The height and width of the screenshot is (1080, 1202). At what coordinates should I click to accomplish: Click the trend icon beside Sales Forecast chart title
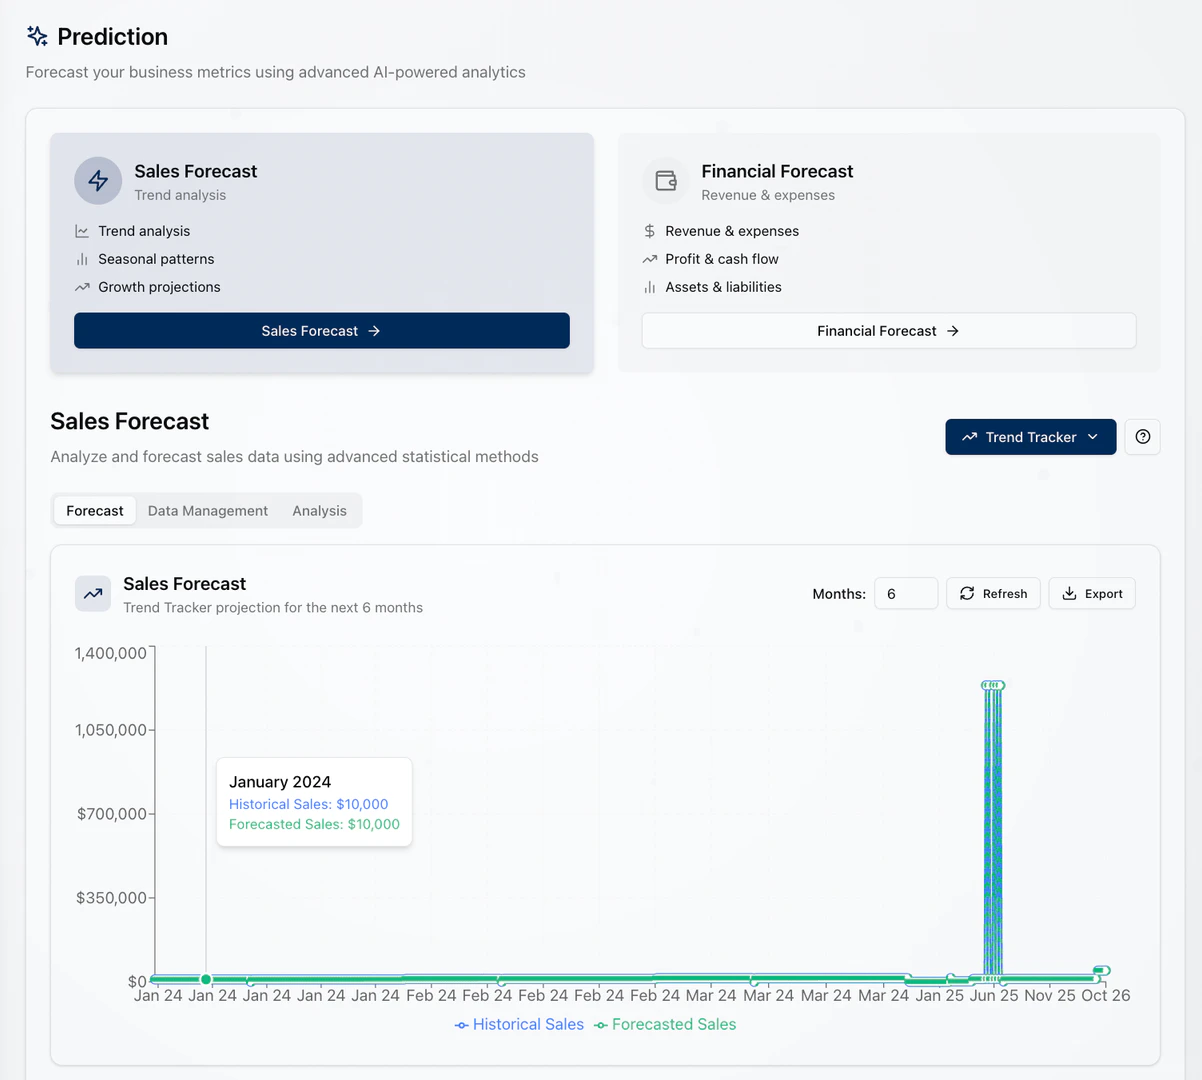point(93,594)
